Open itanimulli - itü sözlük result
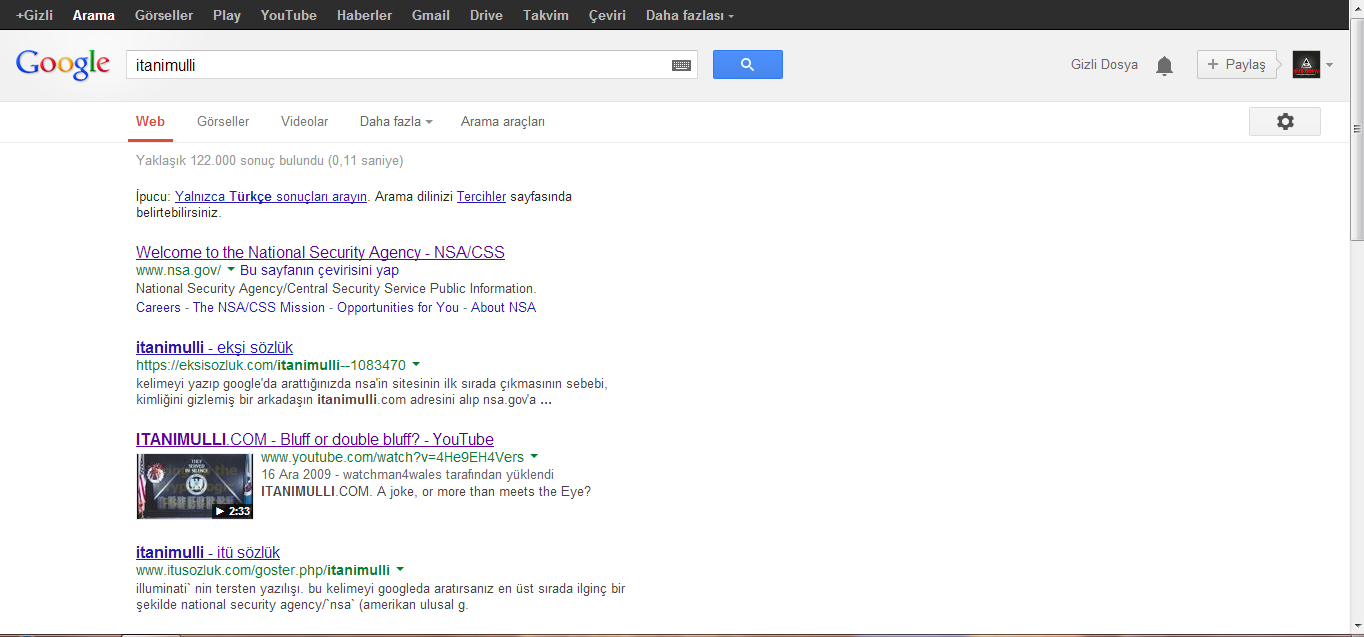The height and width of the screenshot is (637, 1364). click(x=208, y=552)
